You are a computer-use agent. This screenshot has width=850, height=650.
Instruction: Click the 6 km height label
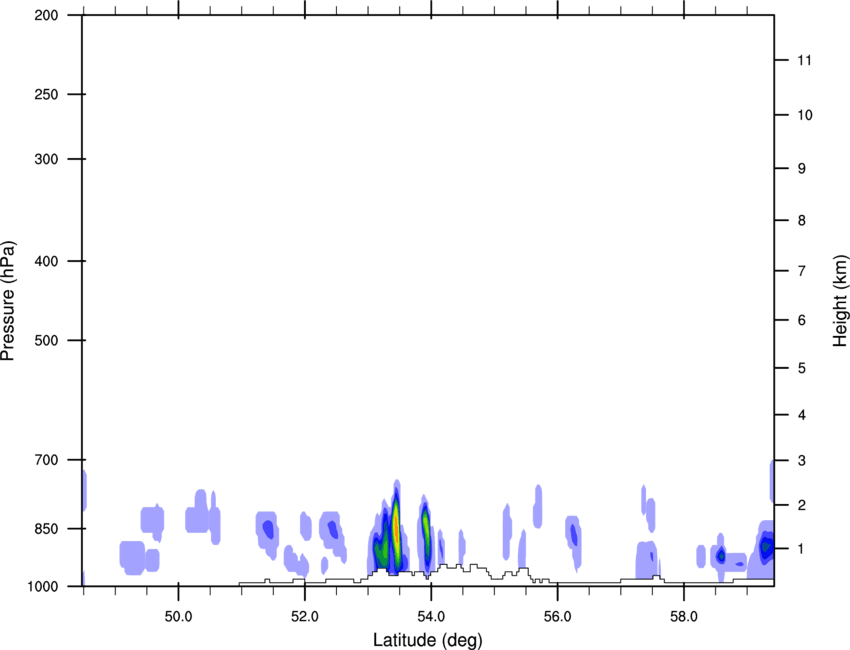point(802,320)
